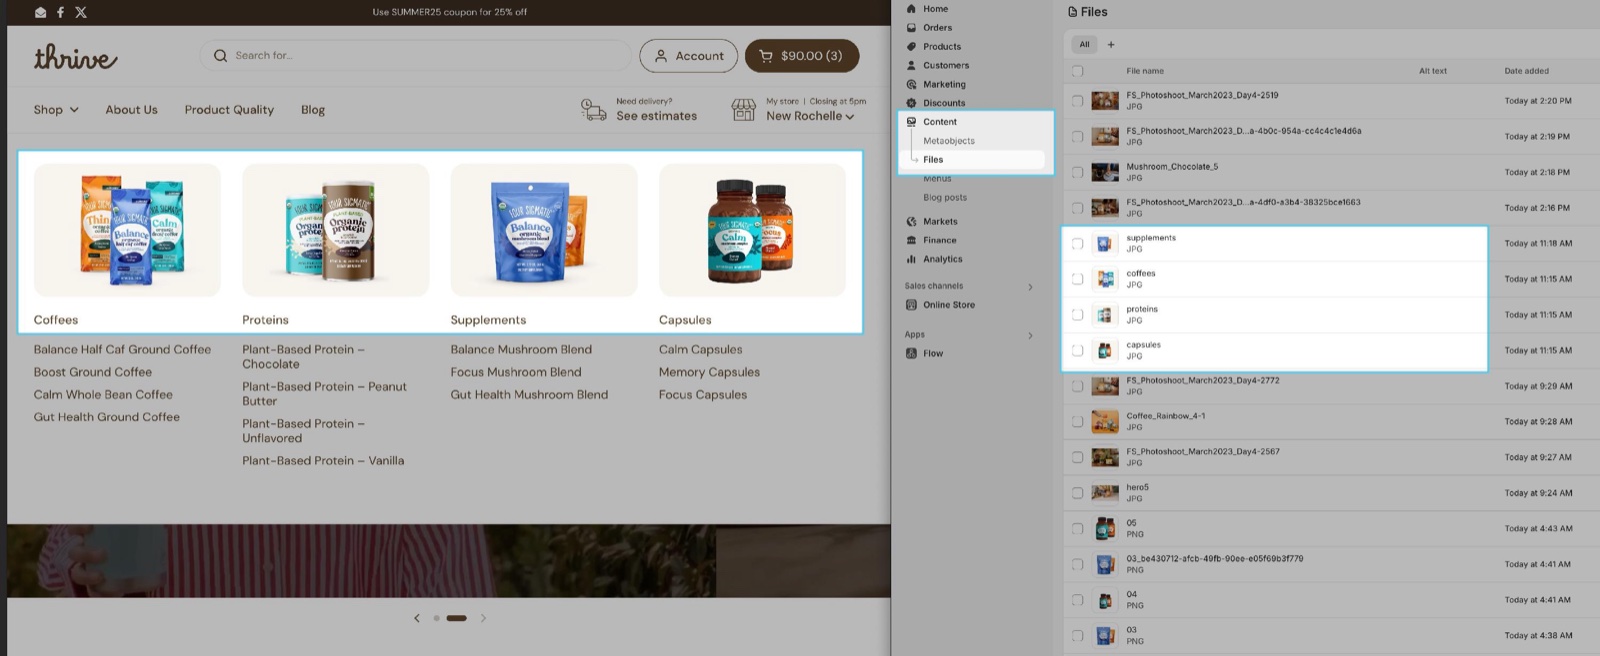Open the $90.00 (3) cart button
The height and width of the screenshot is (656, 1600).
point(802,56)
